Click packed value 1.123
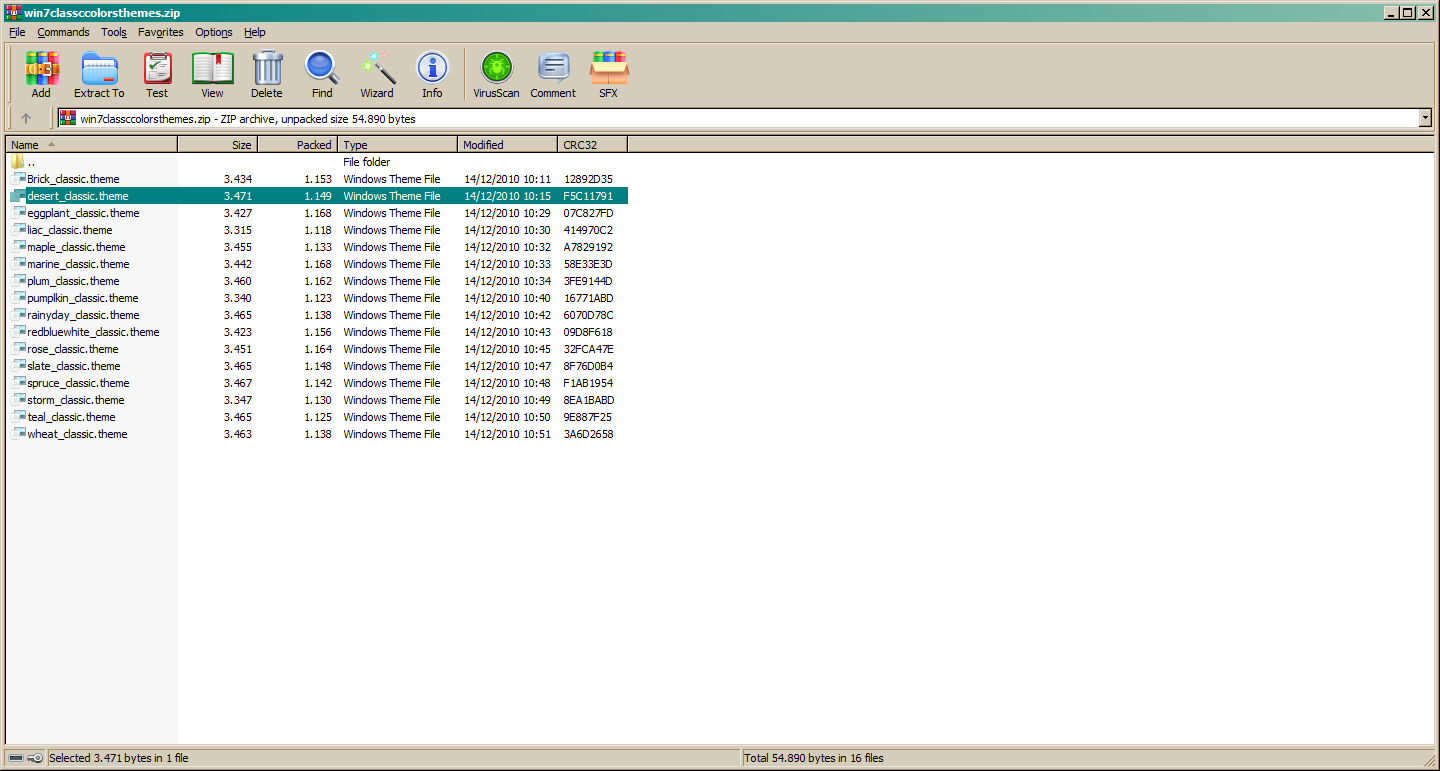1440x771 pixels. coord(318,298)
